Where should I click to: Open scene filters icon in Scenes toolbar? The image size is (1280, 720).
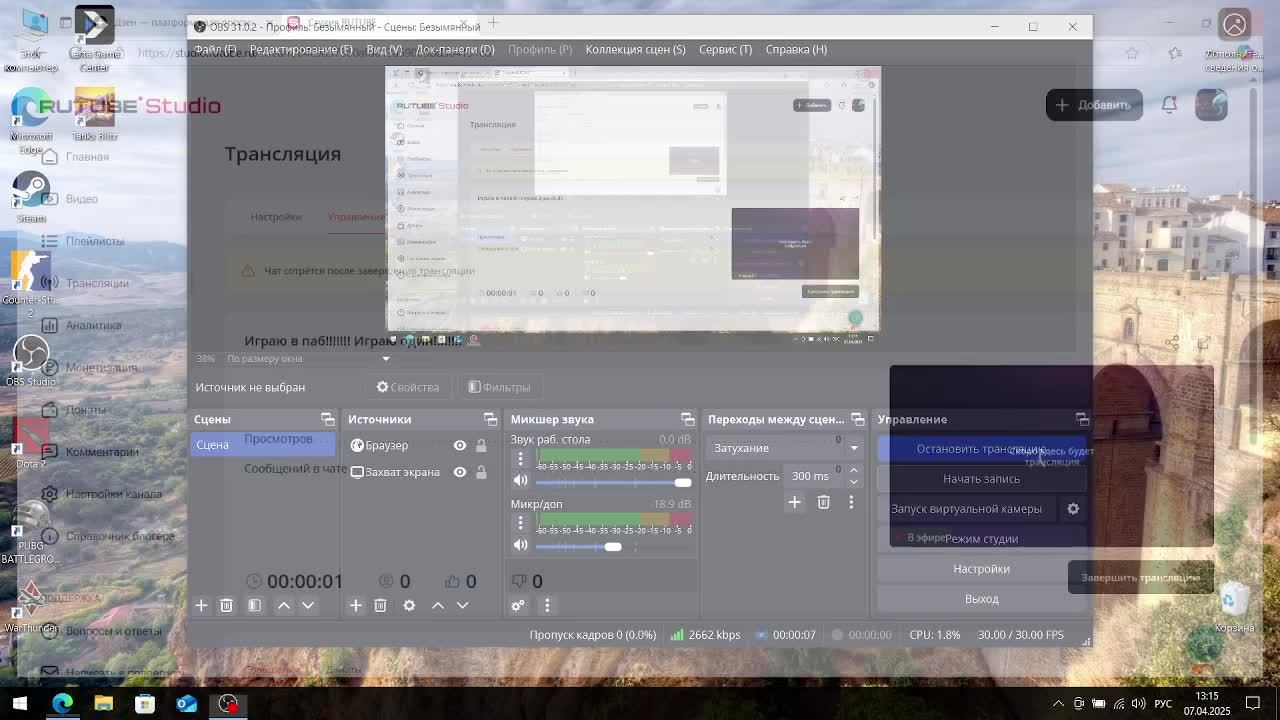pyautogui.click(x=254, y=605)
